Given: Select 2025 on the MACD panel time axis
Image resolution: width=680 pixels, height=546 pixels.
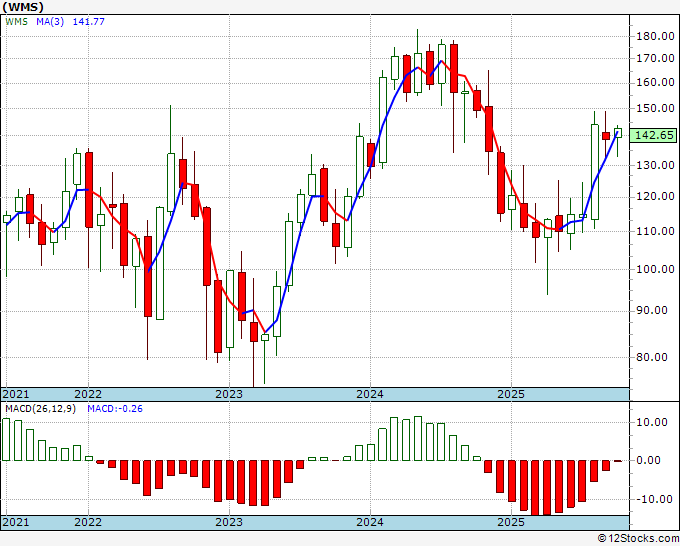Looking at the screenshot, I should (511, 522).
